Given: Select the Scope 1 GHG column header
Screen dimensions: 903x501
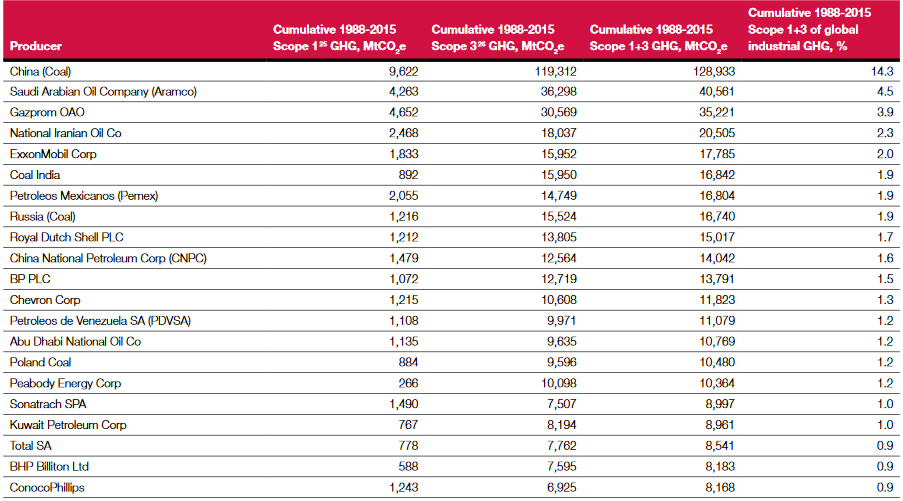Looking at the screenshot, I should coord(339,38).
